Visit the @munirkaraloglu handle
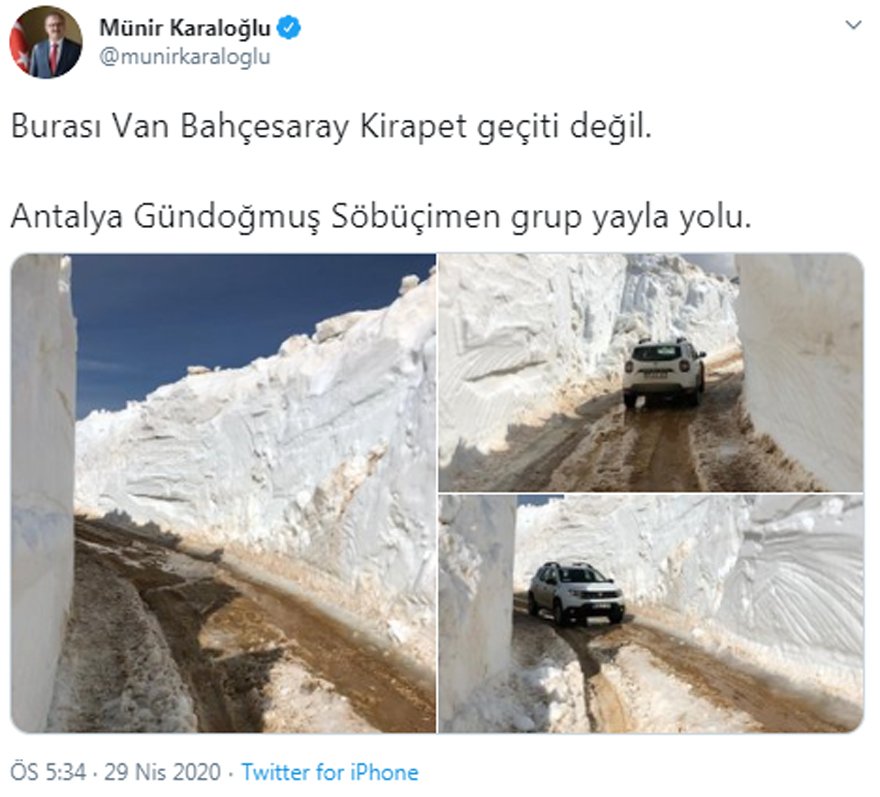 (185, 57)
